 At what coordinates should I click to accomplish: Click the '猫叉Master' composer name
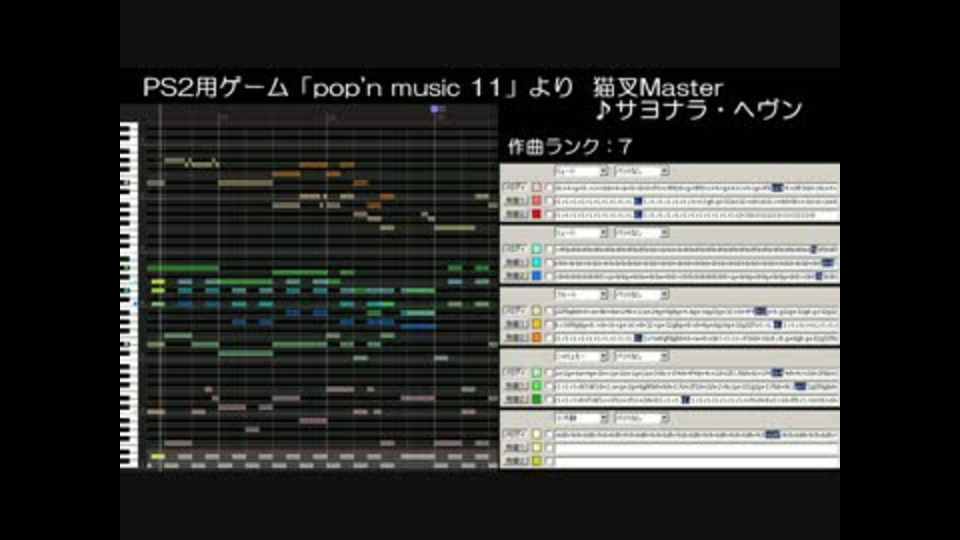(658, 88)
